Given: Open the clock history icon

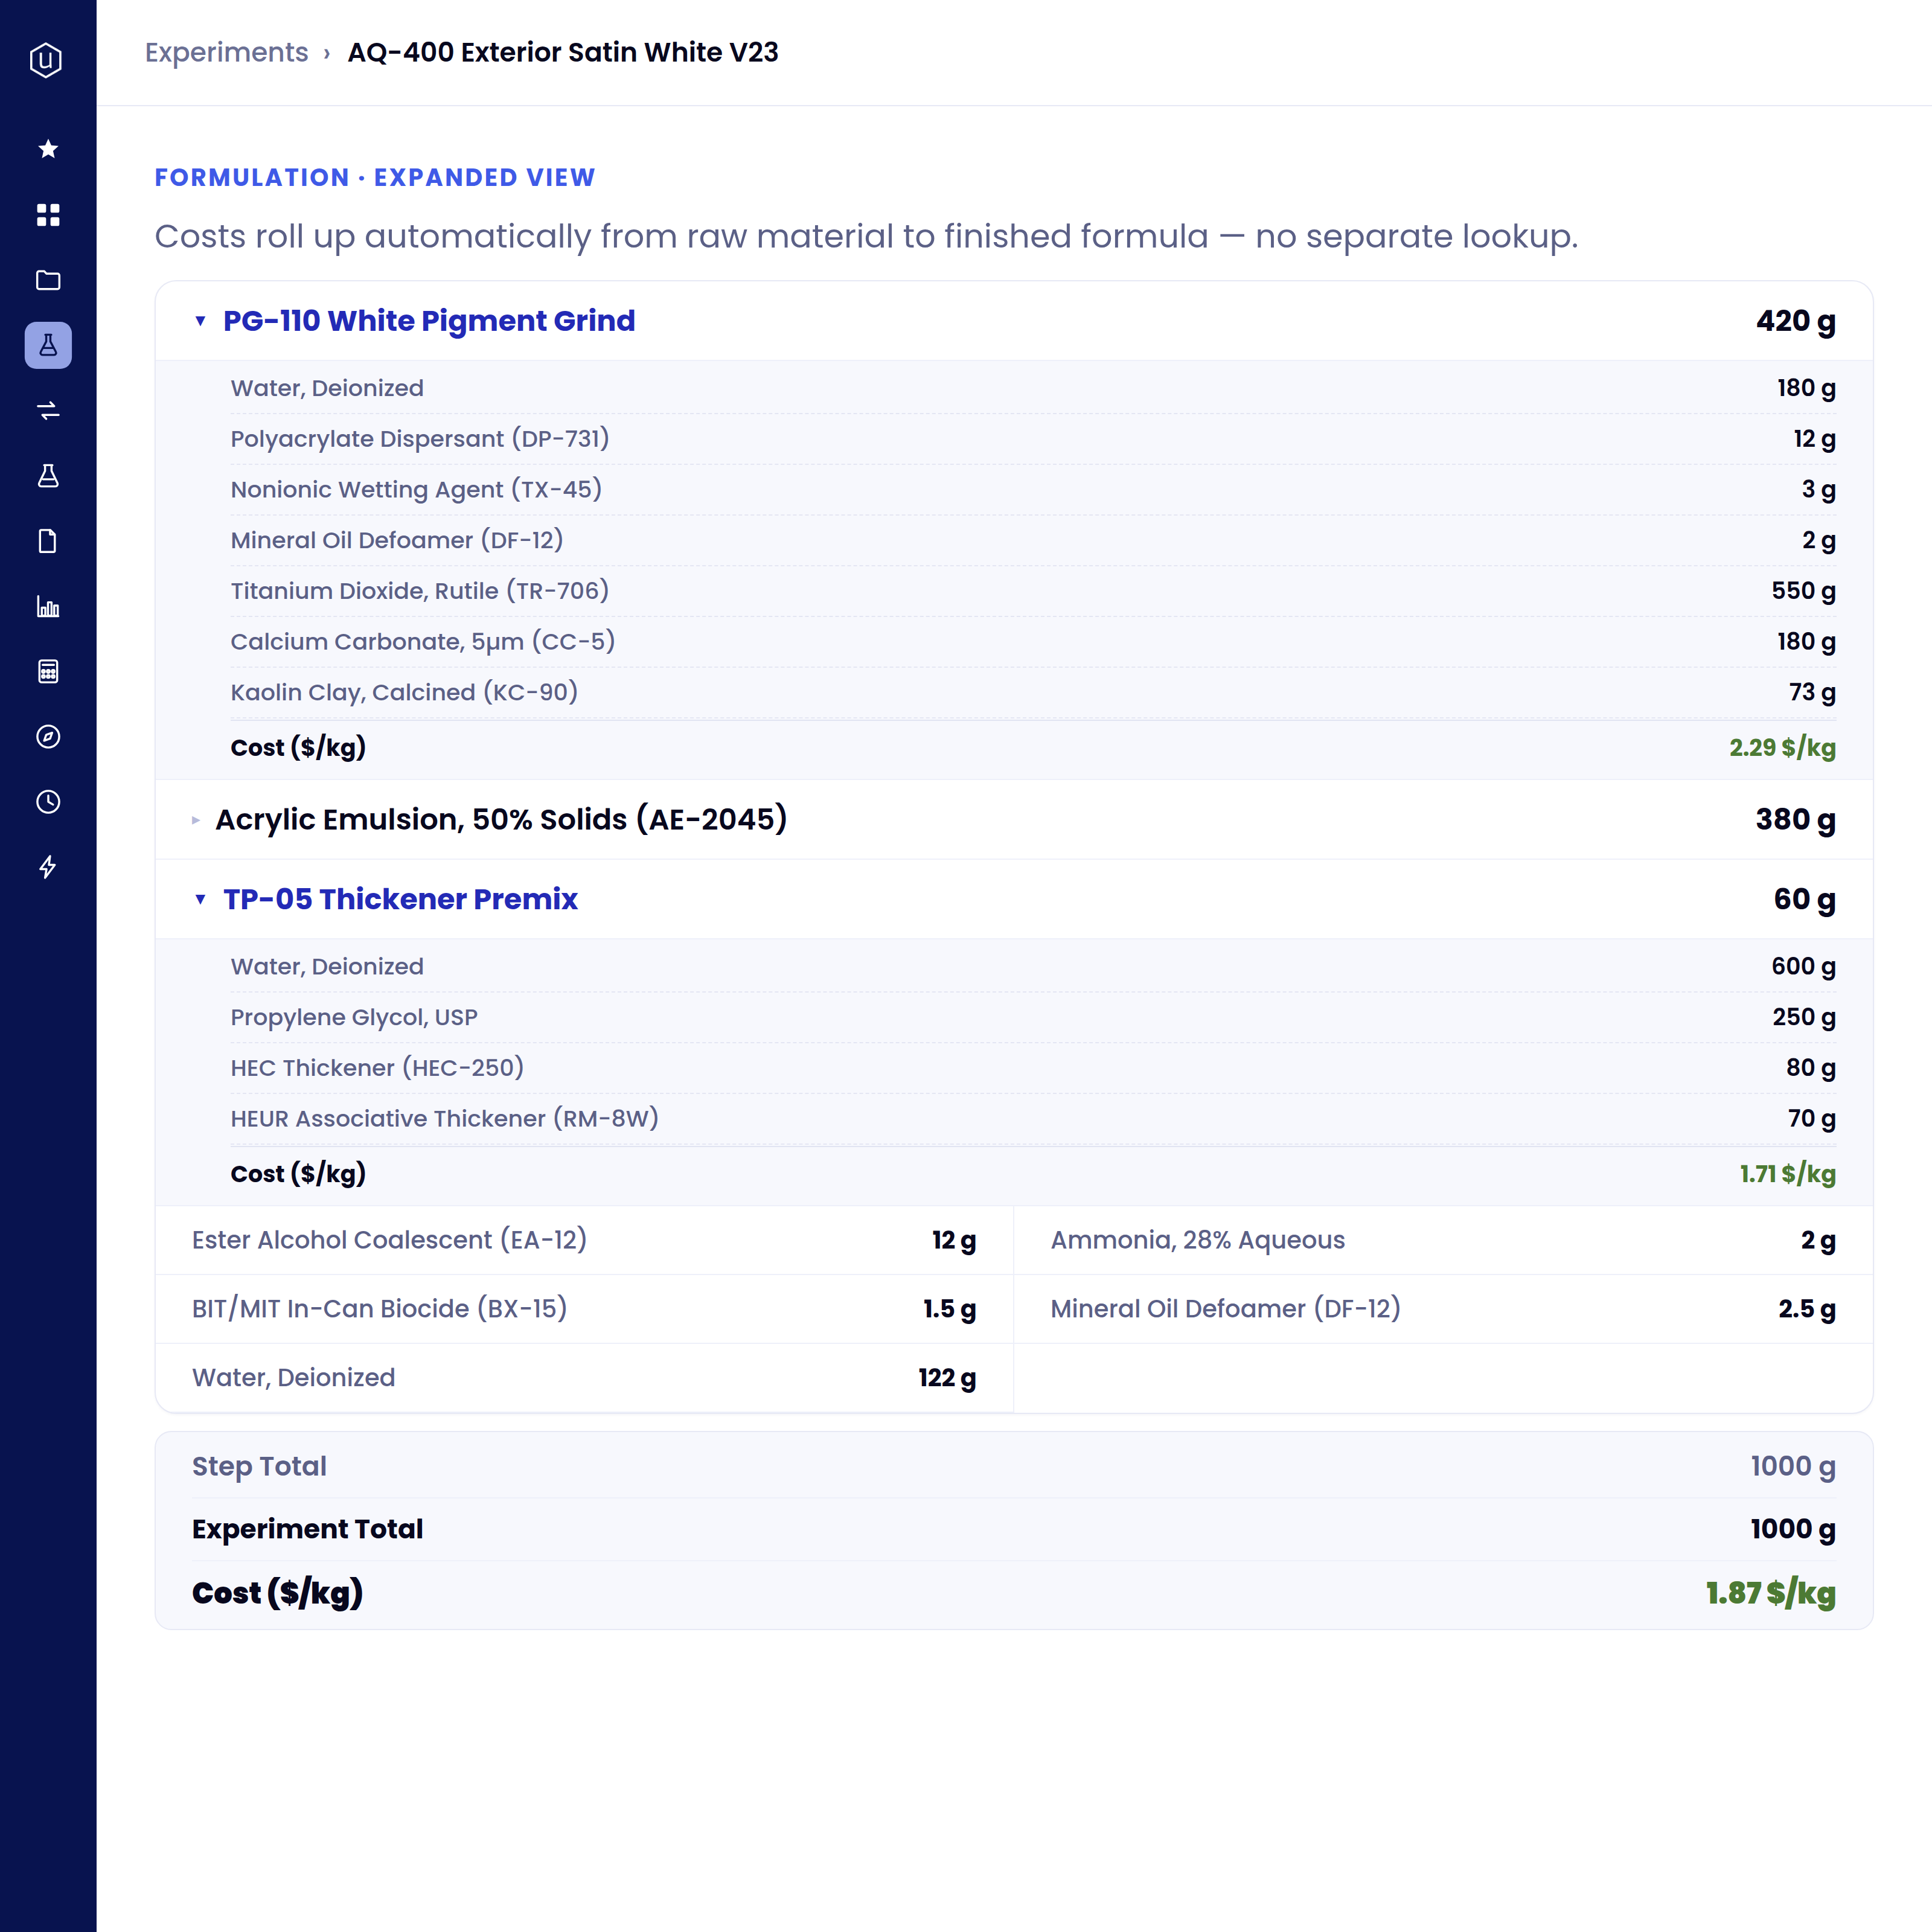Looking at the screenshot, I should [48, 802].
